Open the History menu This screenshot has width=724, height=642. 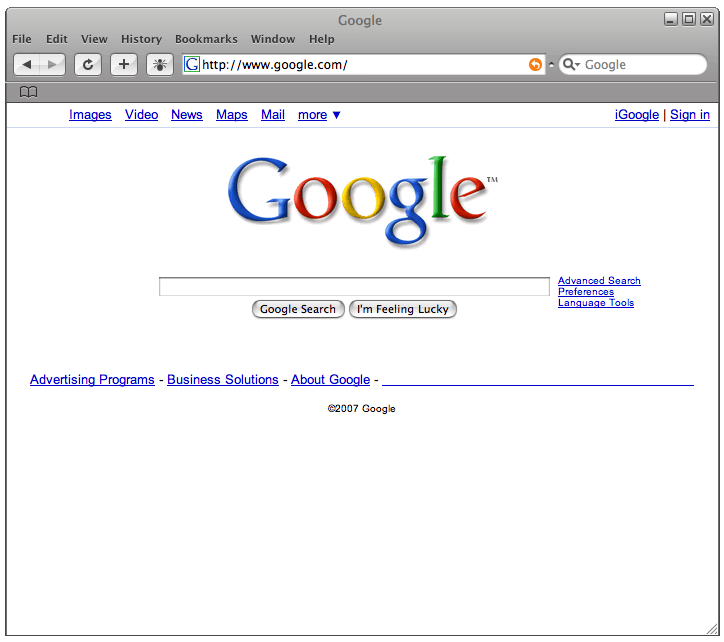pos(141,39)
